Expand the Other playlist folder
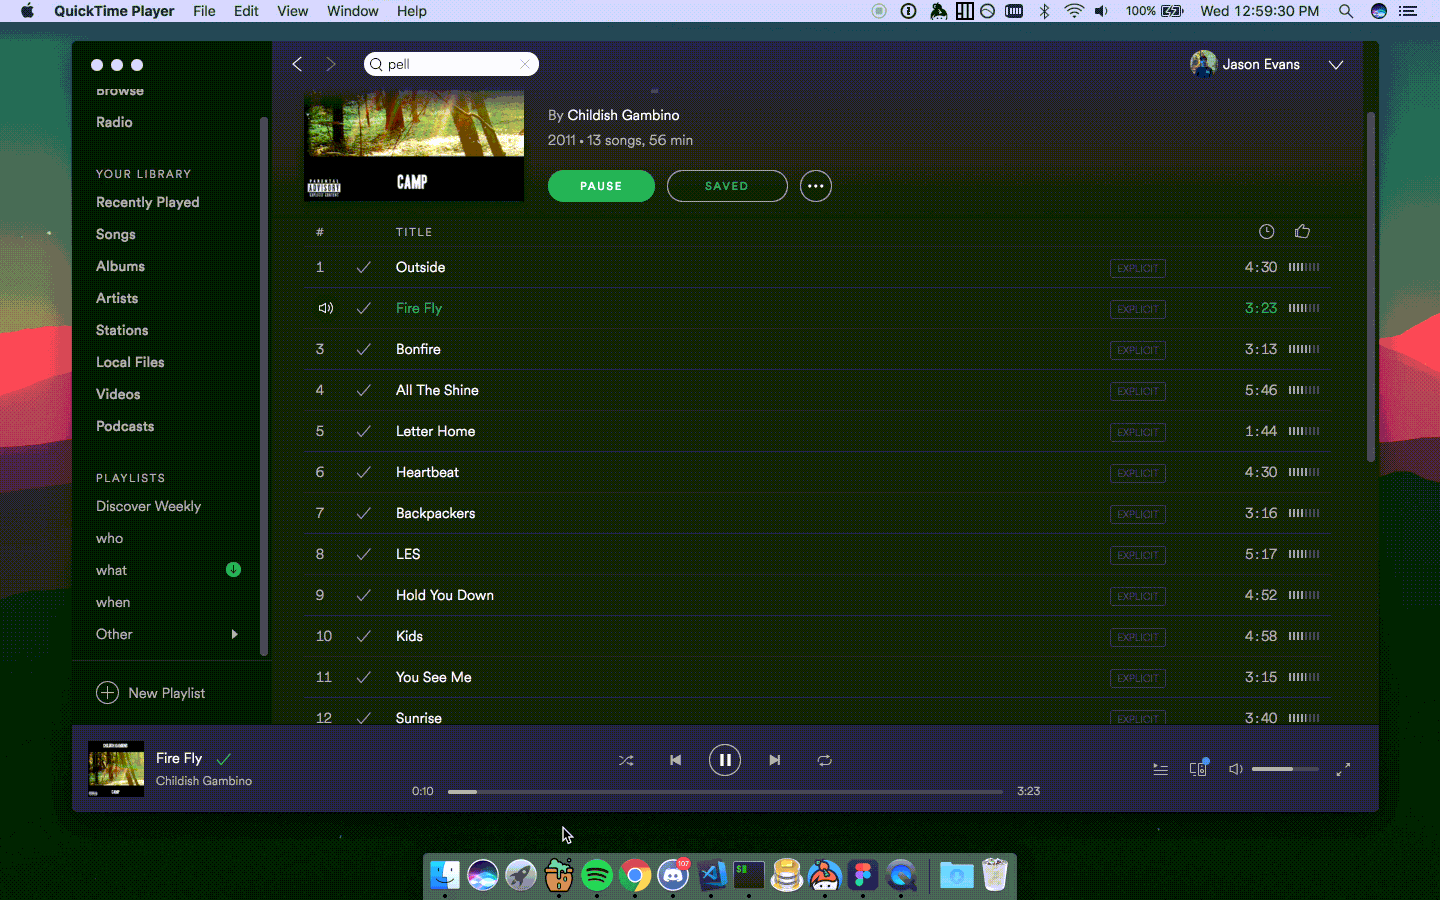Screen dimensions: 1440x900 pos(235,634)
